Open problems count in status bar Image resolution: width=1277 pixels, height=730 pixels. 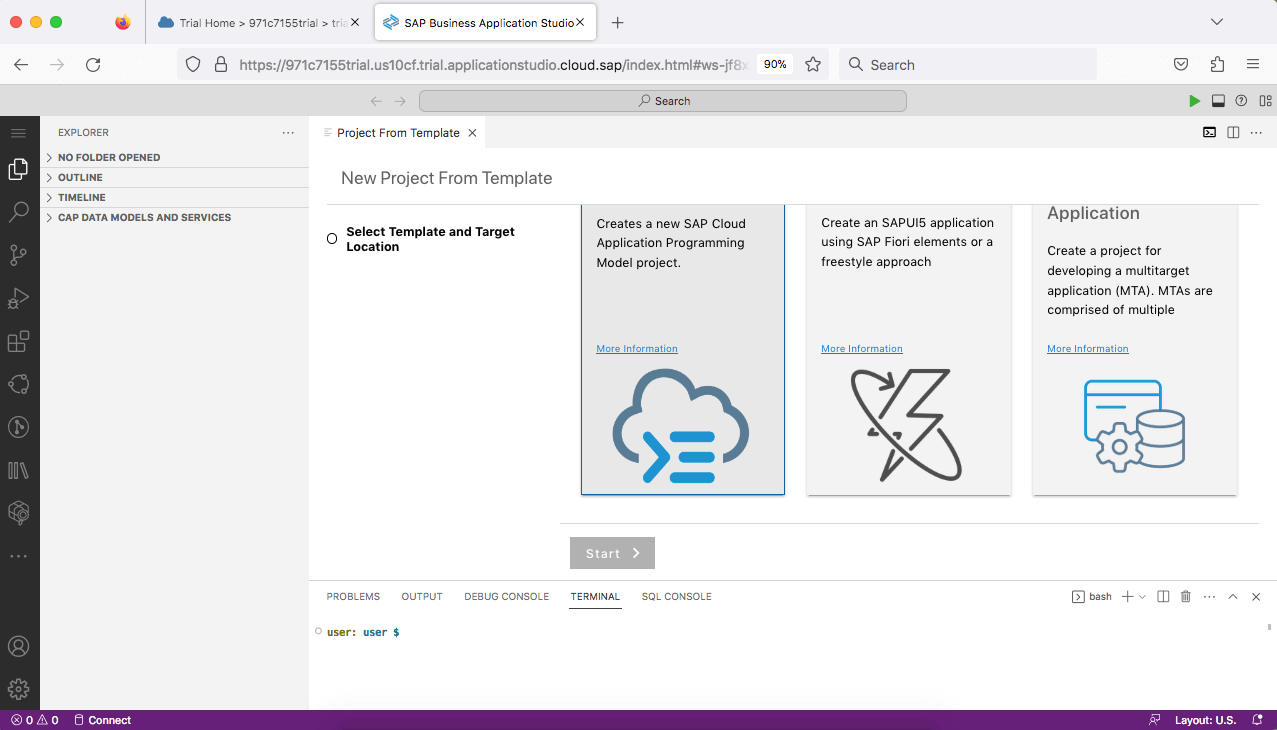tap(34, 720)
